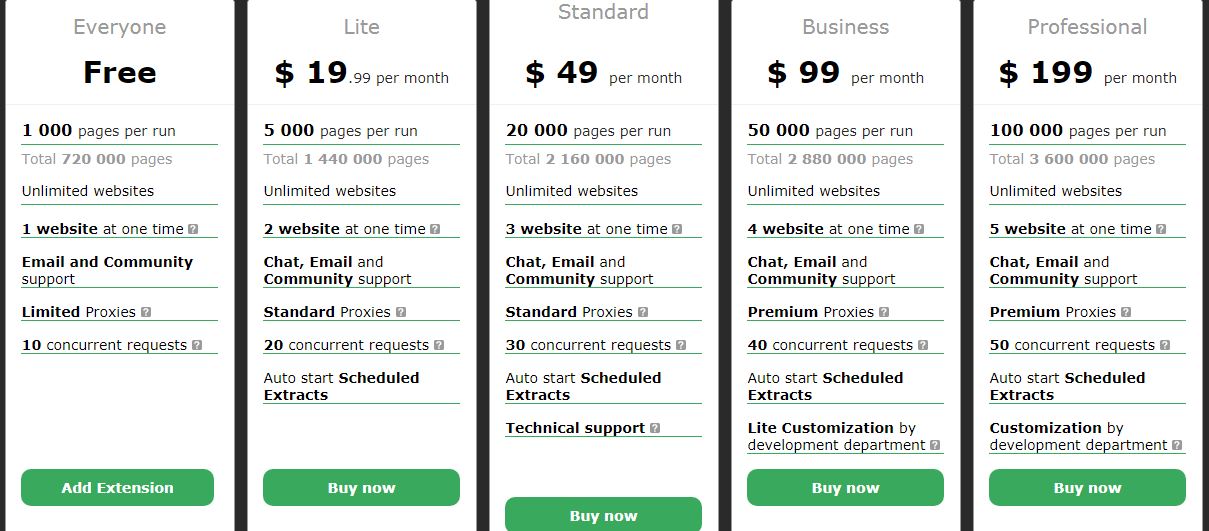Click help icon next to 3 website at one time
The image size is (1209, 531).
tap(677, 229)
